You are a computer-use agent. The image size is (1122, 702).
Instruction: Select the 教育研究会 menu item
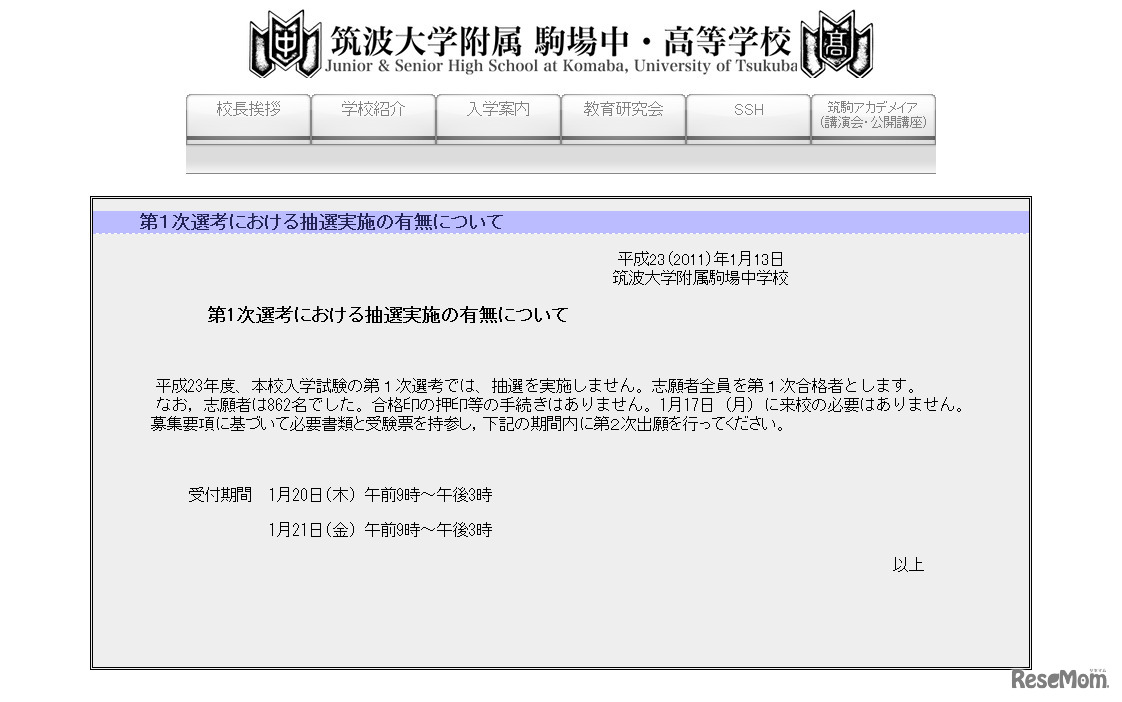click(623, 112)
